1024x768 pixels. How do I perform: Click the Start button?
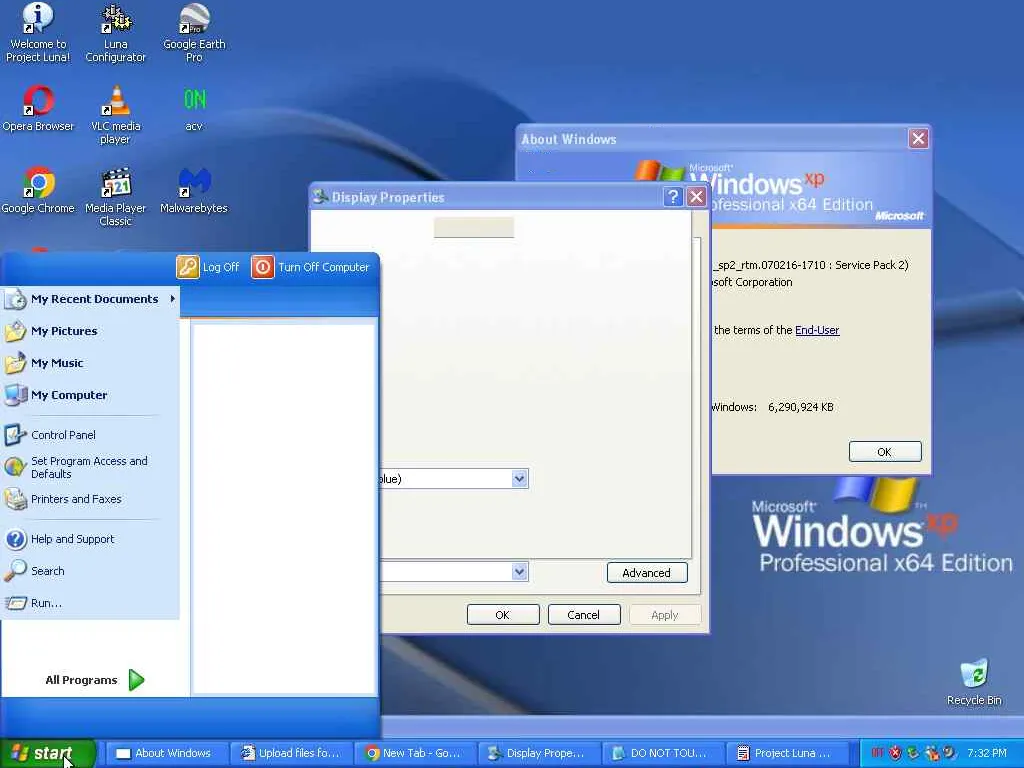(x=48, y=753)
